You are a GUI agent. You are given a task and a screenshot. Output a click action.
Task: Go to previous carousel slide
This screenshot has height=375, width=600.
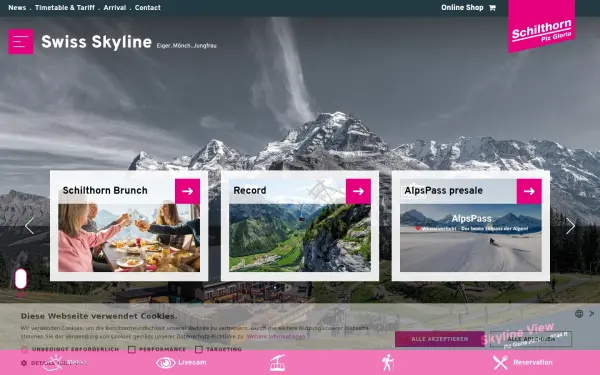click(29, 226)
